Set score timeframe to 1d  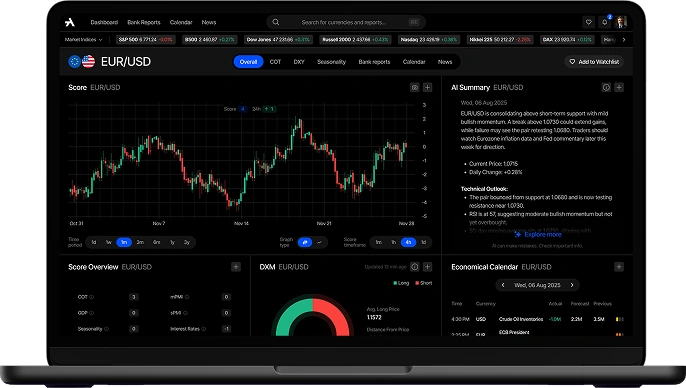[424, 242]
